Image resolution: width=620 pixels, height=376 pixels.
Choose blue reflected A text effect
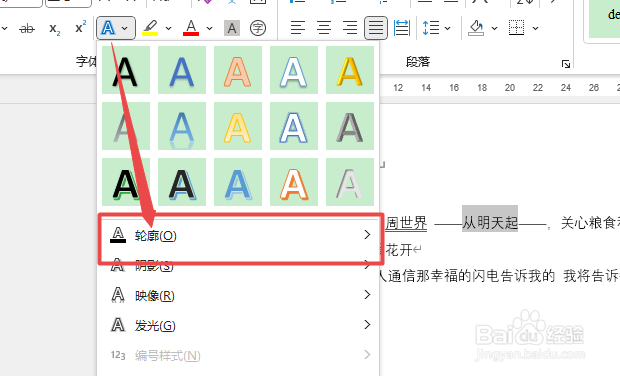pyautogui.click(x=182, y=126)
